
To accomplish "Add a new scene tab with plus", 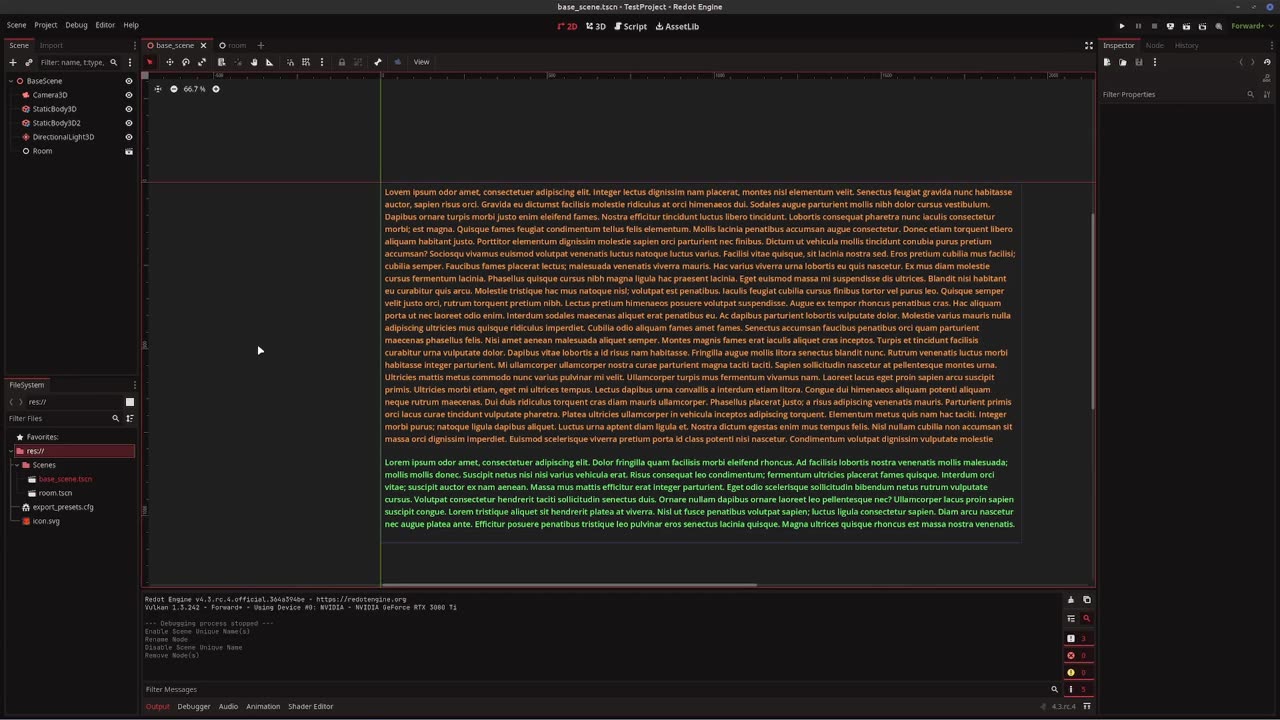I will click(260, 45).
